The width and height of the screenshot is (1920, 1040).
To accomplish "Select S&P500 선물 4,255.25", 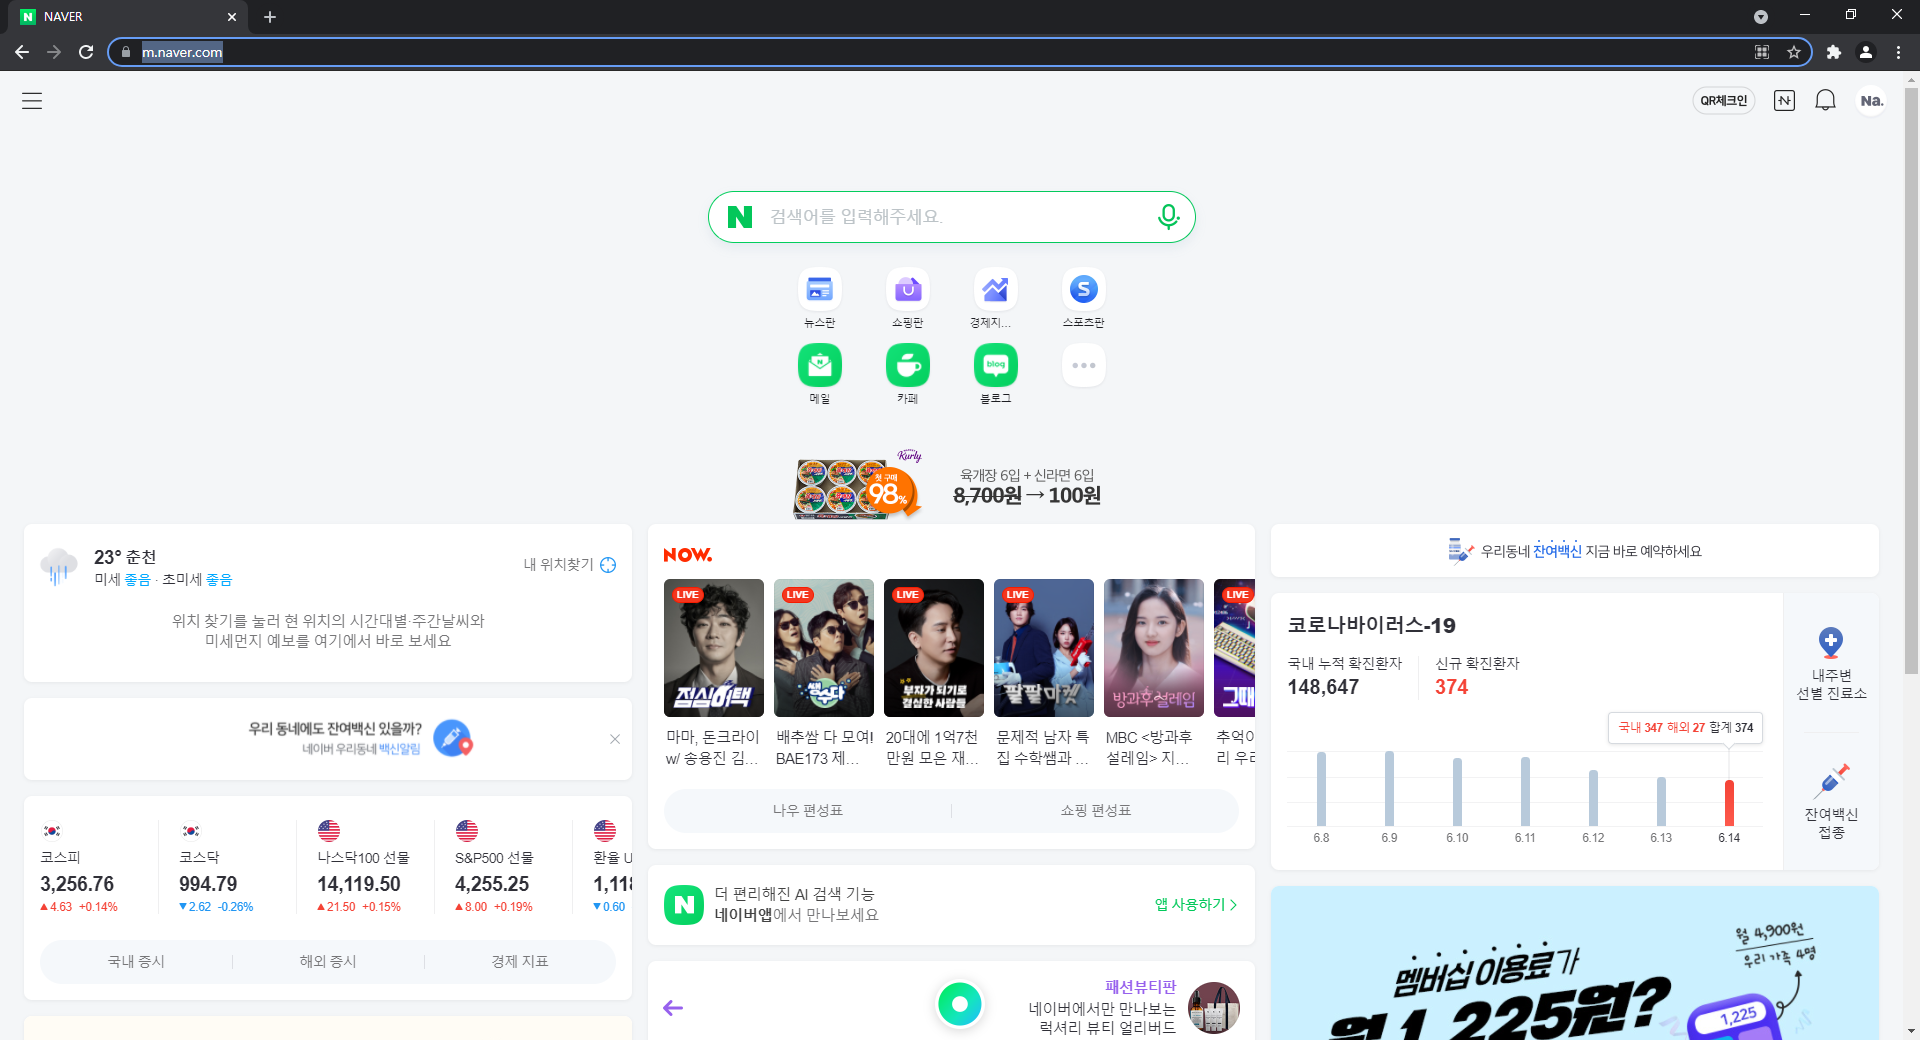I will click(497, 867).
